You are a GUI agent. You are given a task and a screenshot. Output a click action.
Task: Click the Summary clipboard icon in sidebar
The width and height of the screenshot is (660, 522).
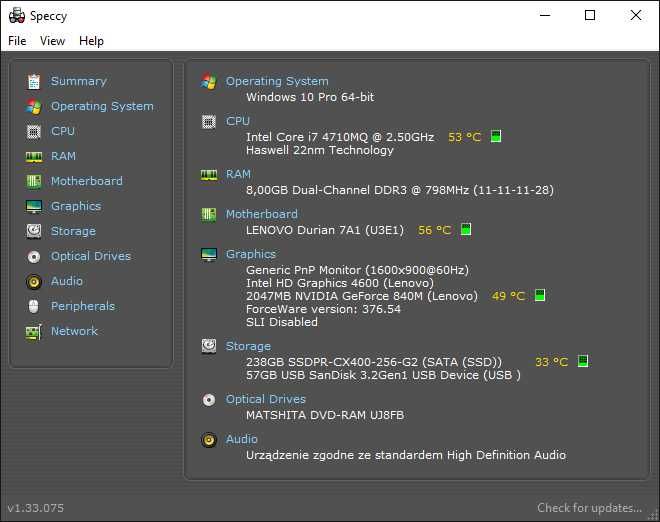(x=34, y=81)
